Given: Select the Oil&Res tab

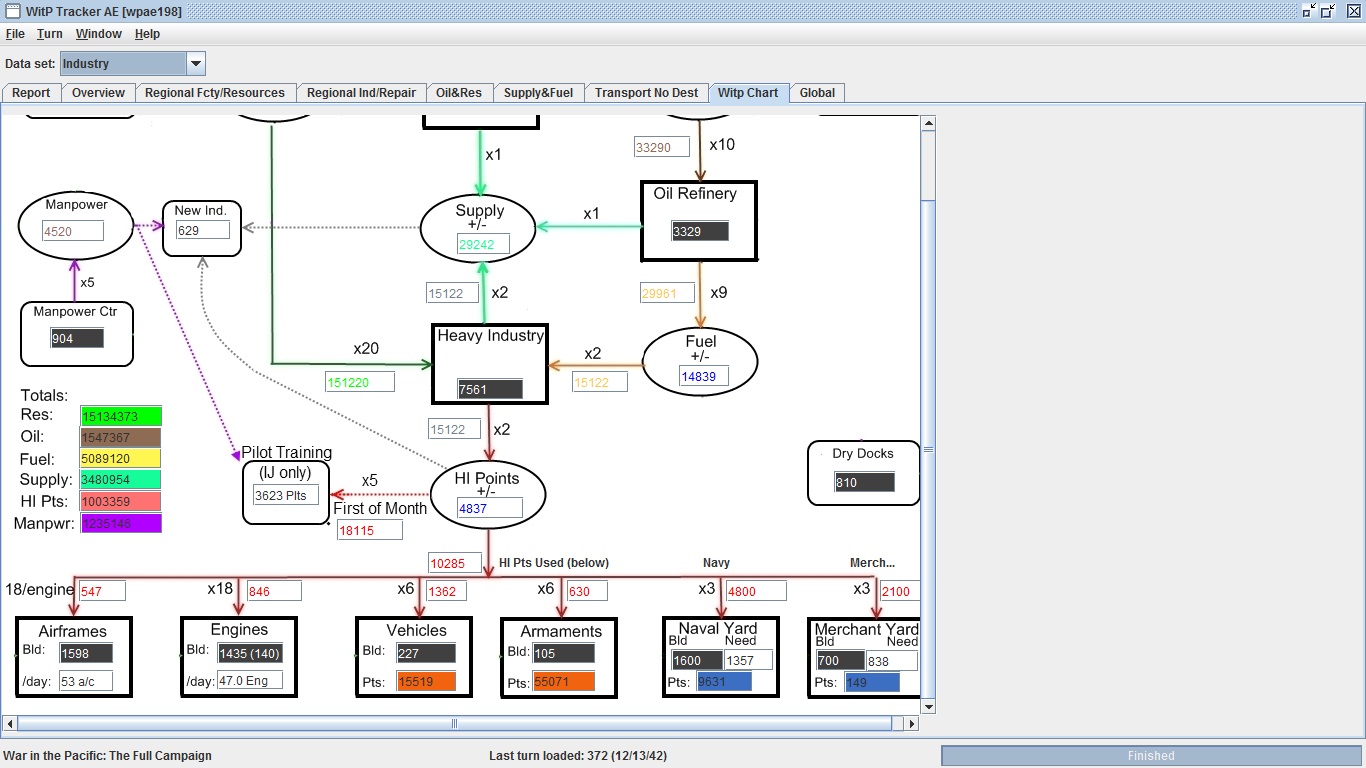Looking at the screenshot, I should coord(459,93).
